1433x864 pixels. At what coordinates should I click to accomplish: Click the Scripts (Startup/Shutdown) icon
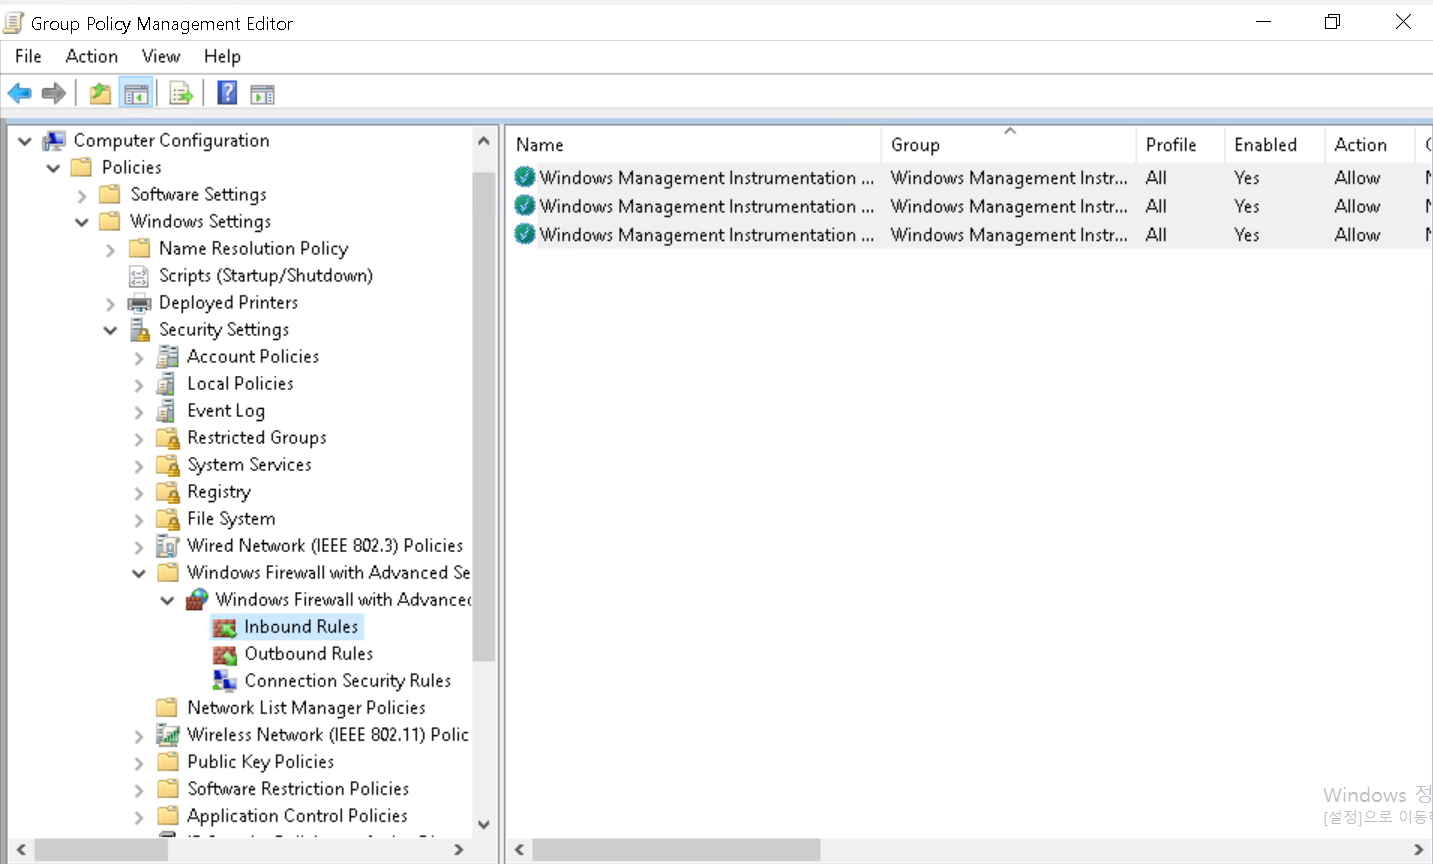[139, 276]
